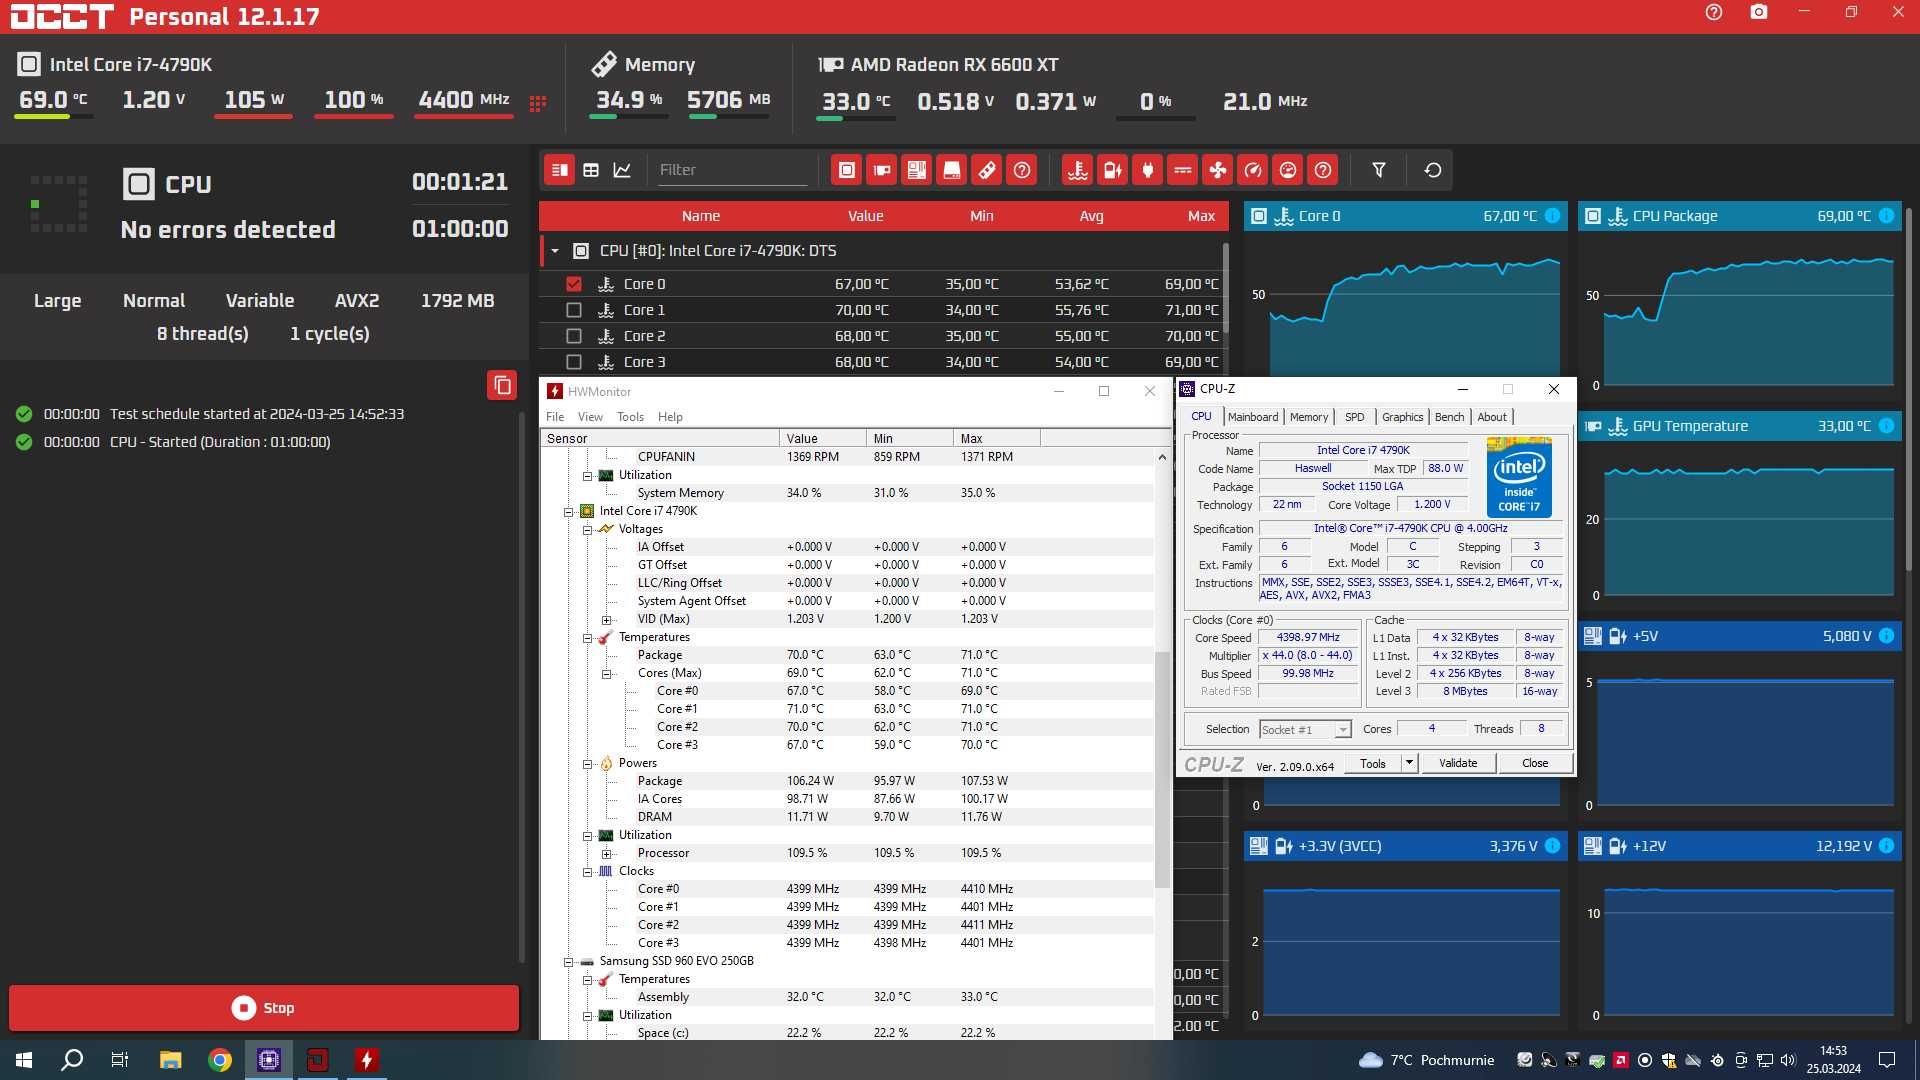Toggle the speedometer frequency filter icon
Image resolution: width=1920 pixels, height=1080 pixels.
pos(1252,170)
